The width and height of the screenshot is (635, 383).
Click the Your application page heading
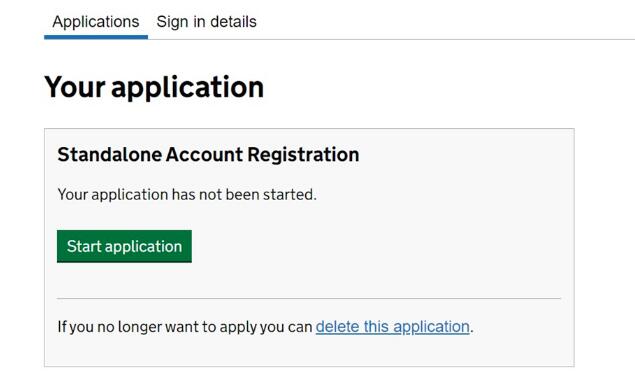click(x=154, y=87)
